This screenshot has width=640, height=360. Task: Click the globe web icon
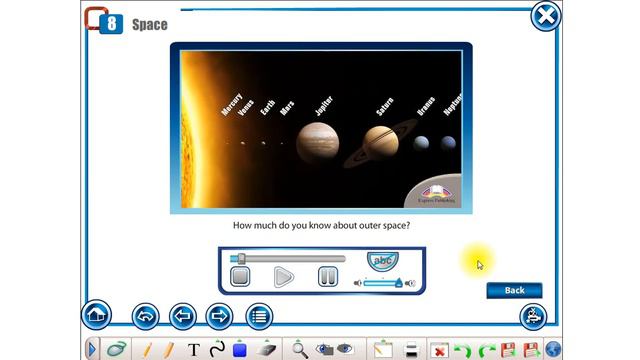pos(553,350)
